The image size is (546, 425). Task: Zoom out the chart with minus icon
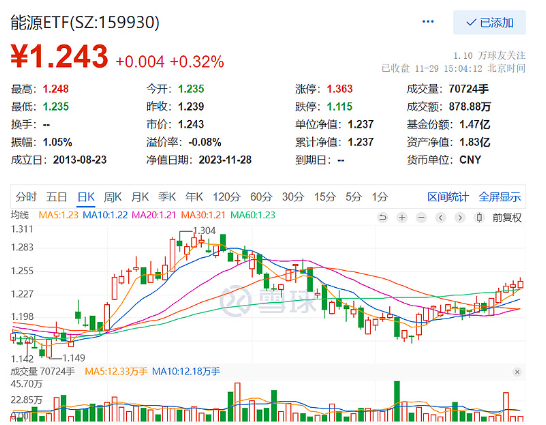pyautogui.click(x=421, y=218)
